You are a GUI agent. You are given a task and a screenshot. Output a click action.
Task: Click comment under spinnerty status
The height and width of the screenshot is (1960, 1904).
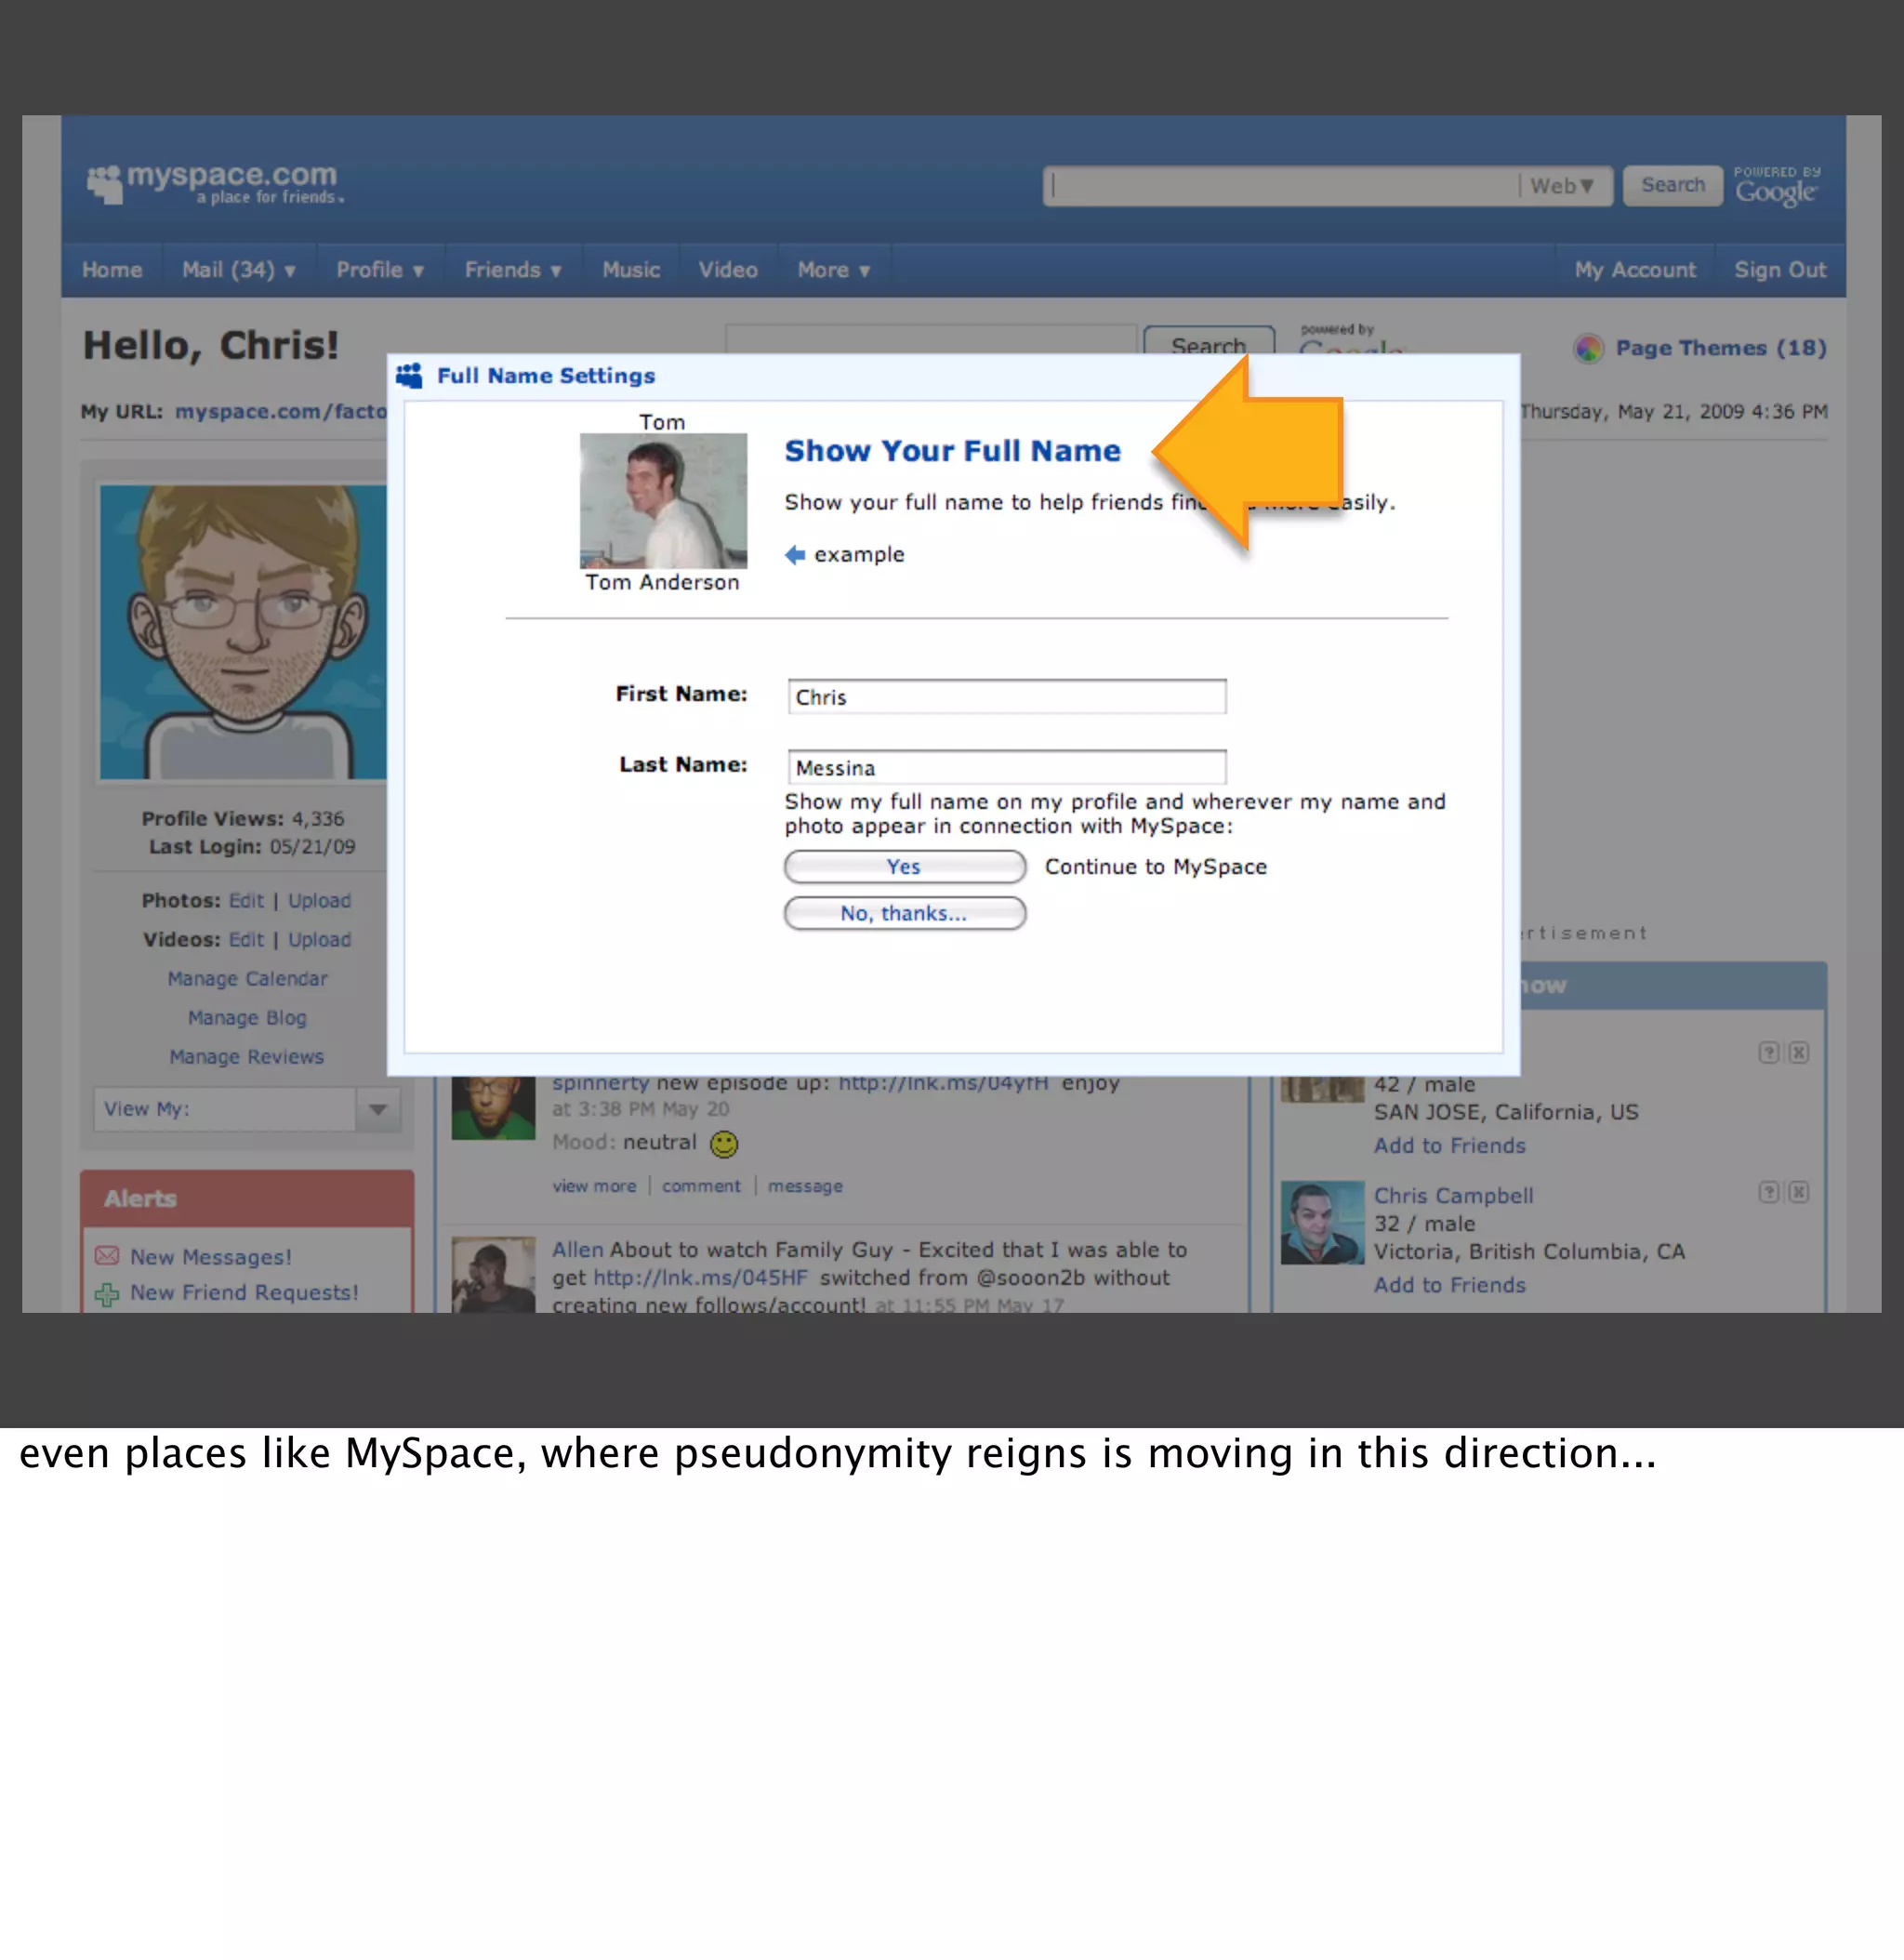click(x=701, y=1186)
